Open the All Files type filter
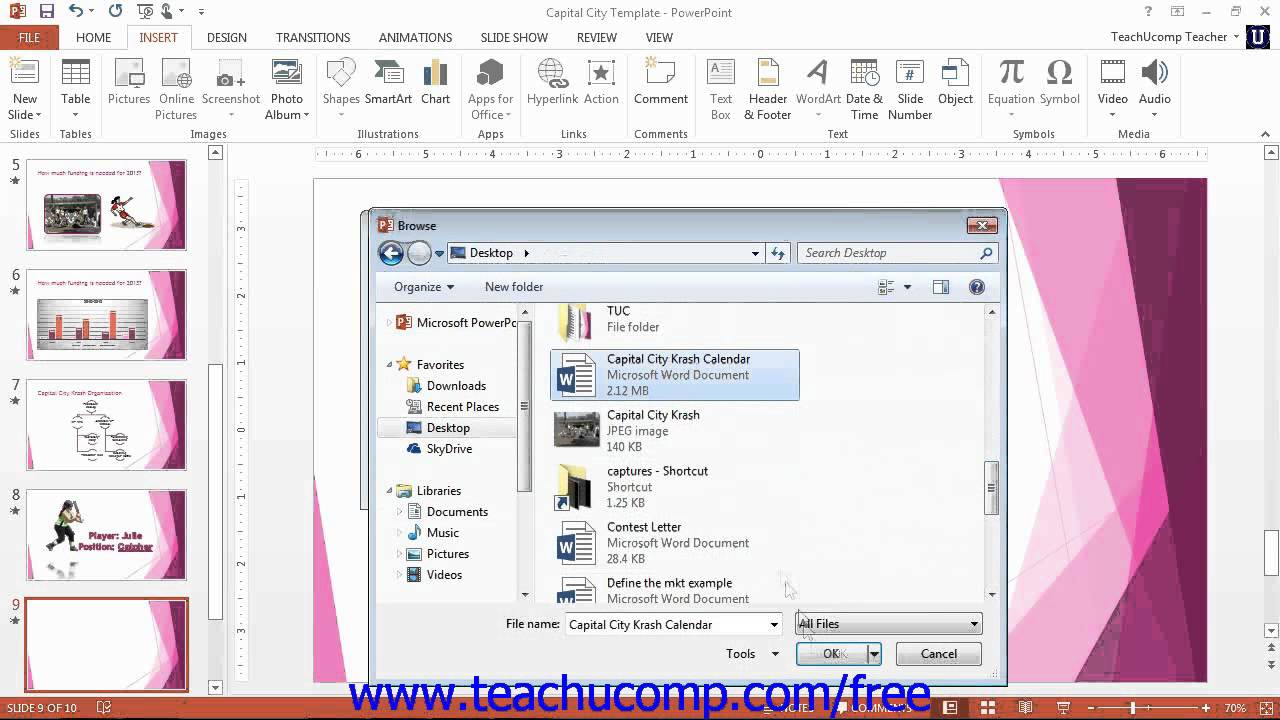 click(889, 624)
